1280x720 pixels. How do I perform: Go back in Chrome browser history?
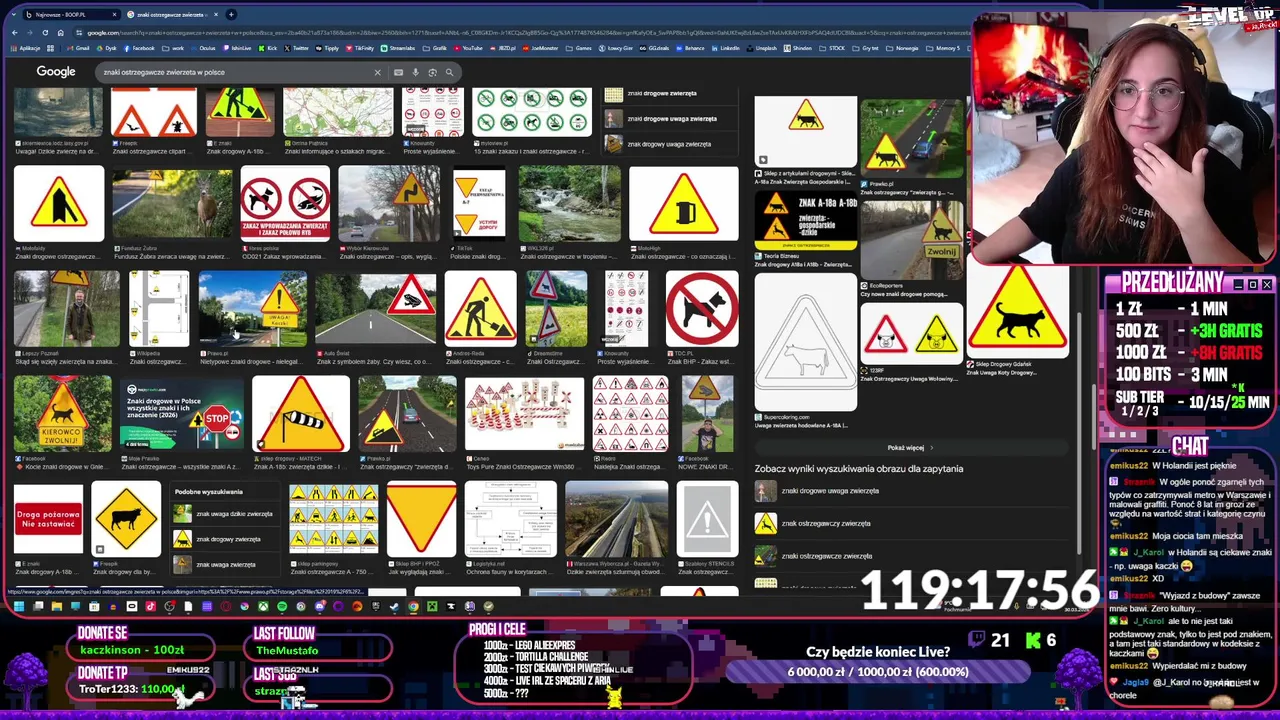tap(14, 33)
